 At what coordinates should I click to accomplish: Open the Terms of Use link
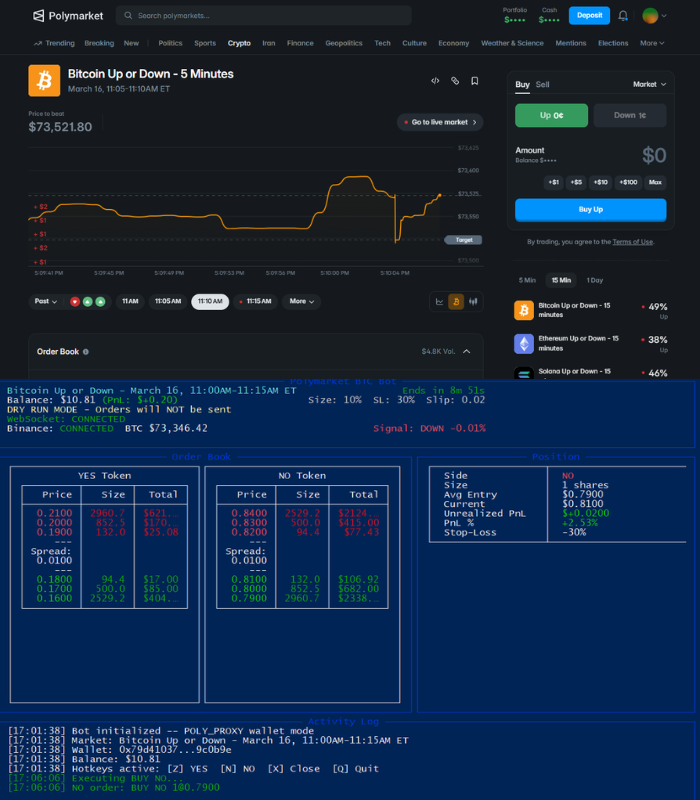[633, 242]
